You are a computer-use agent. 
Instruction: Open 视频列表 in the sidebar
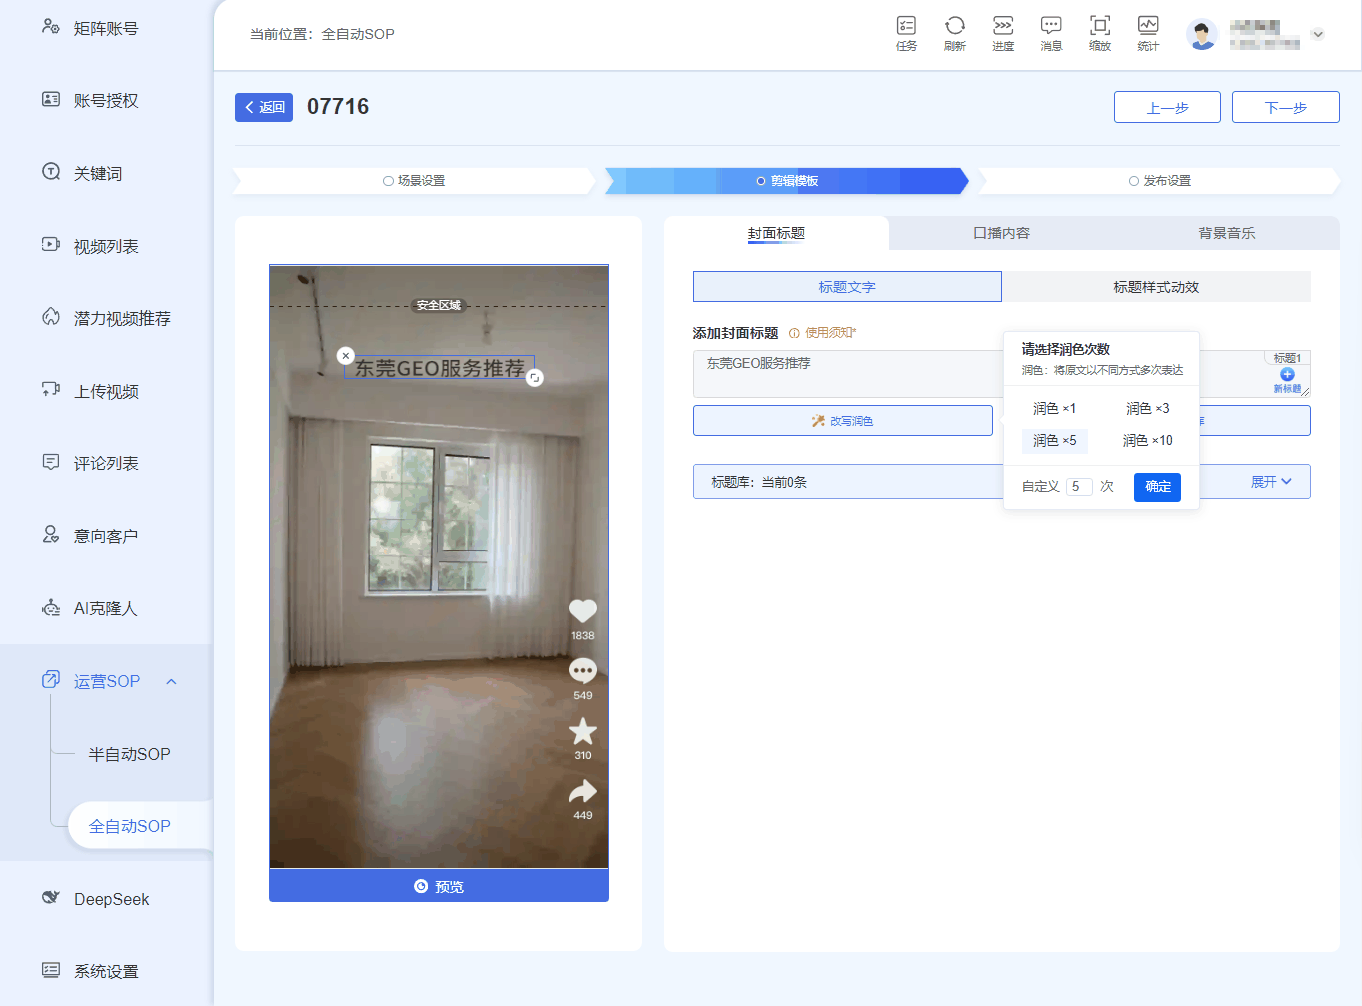(106, 246)
